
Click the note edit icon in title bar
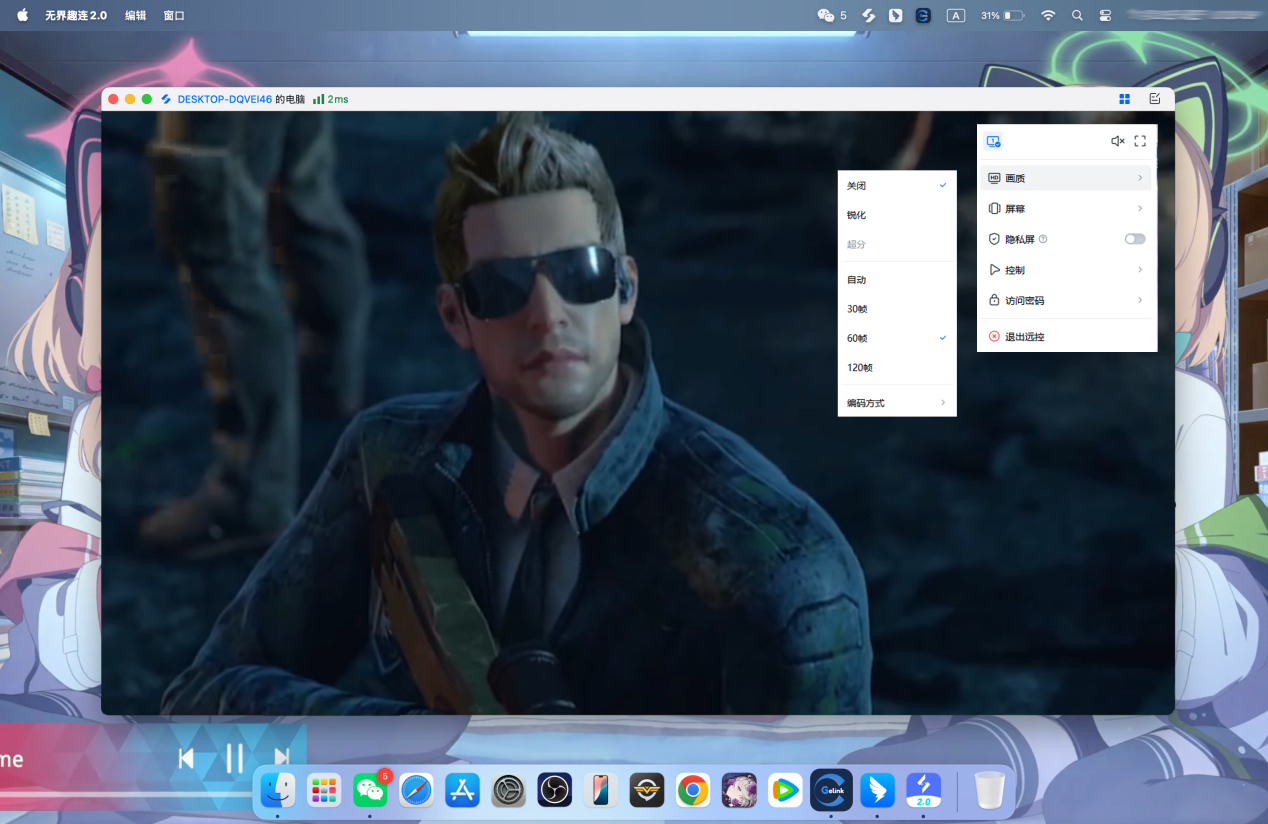tap(1155, 99)
